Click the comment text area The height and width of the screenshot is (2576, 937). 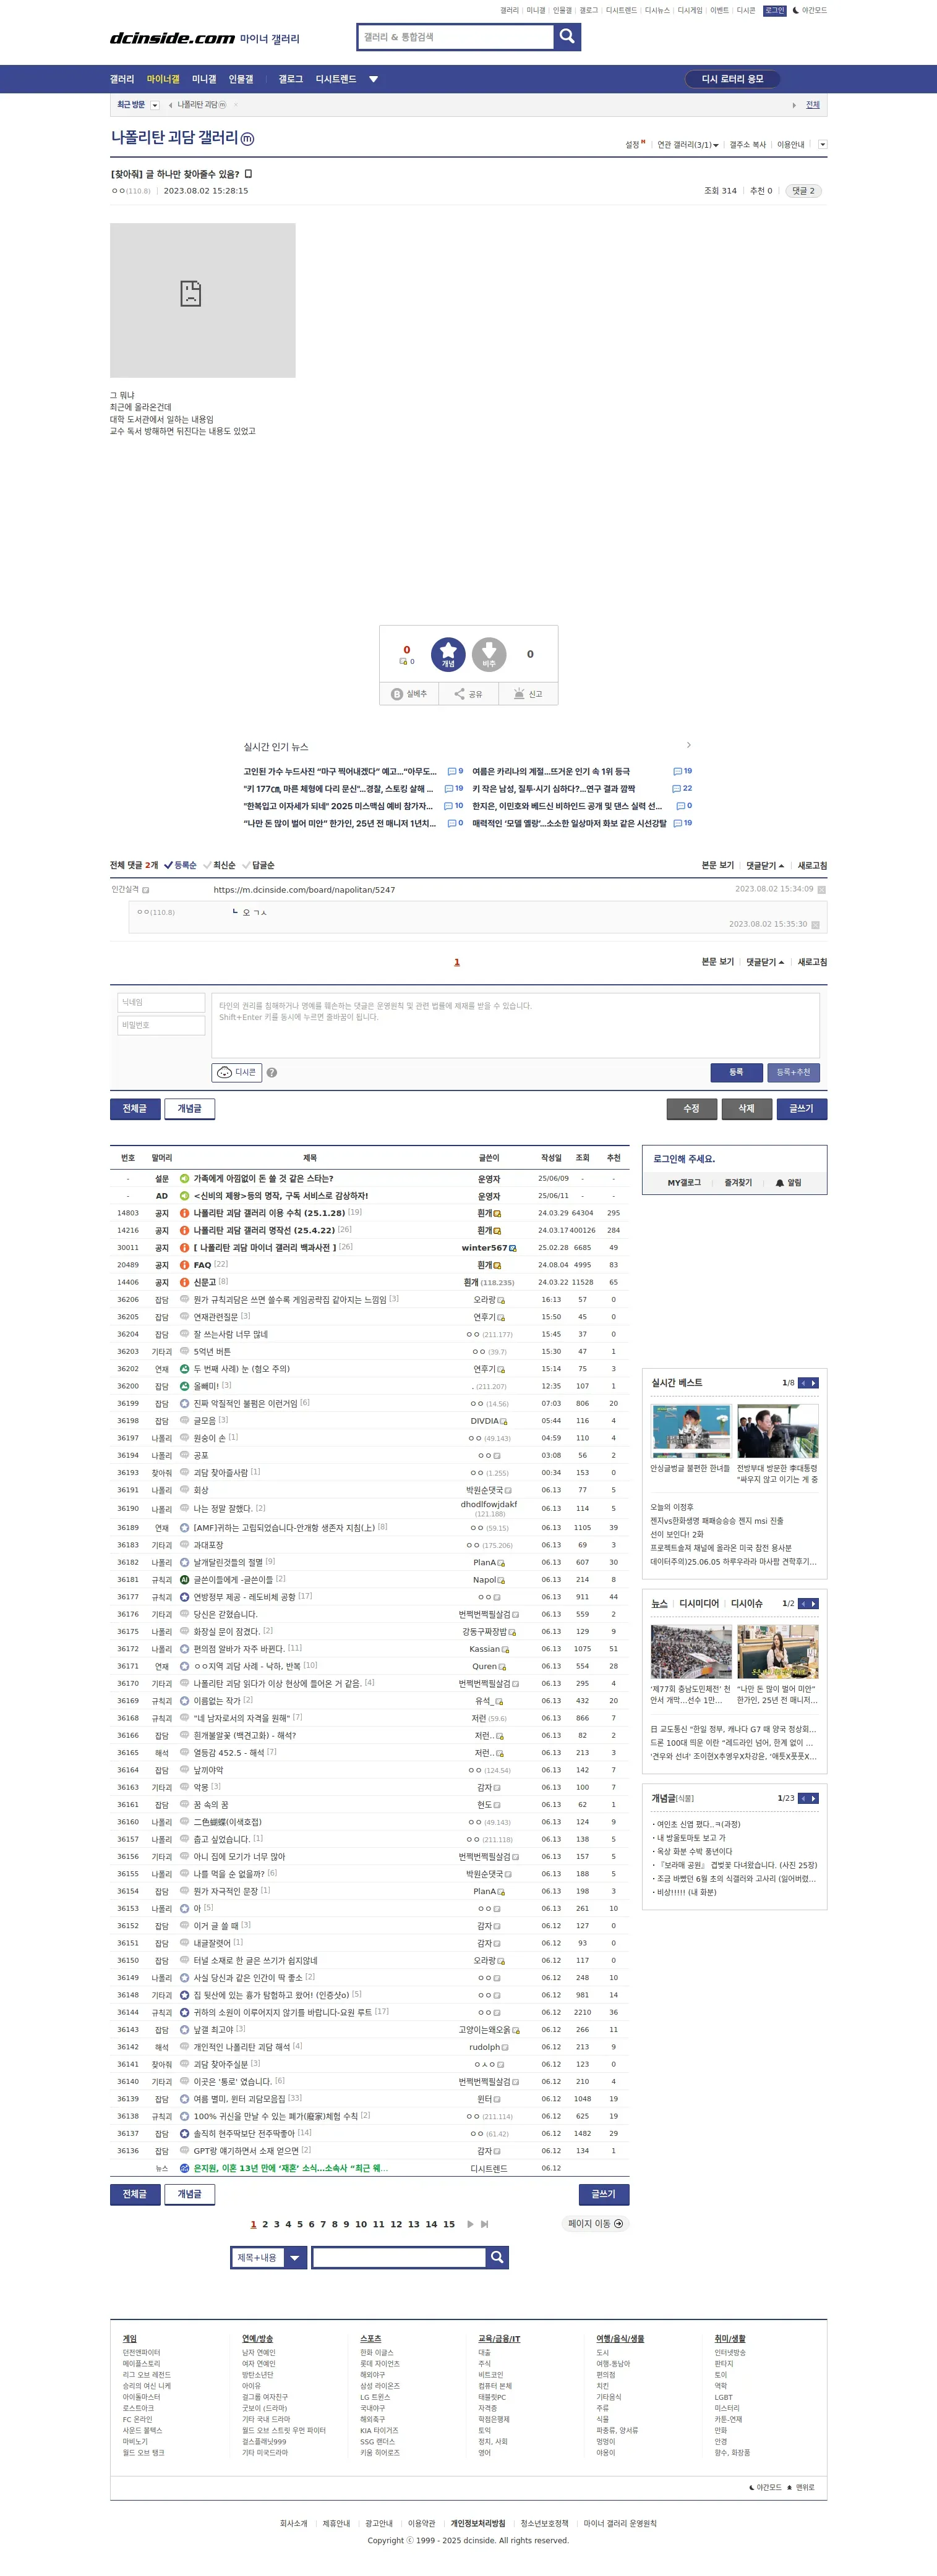pos(515,1025)
